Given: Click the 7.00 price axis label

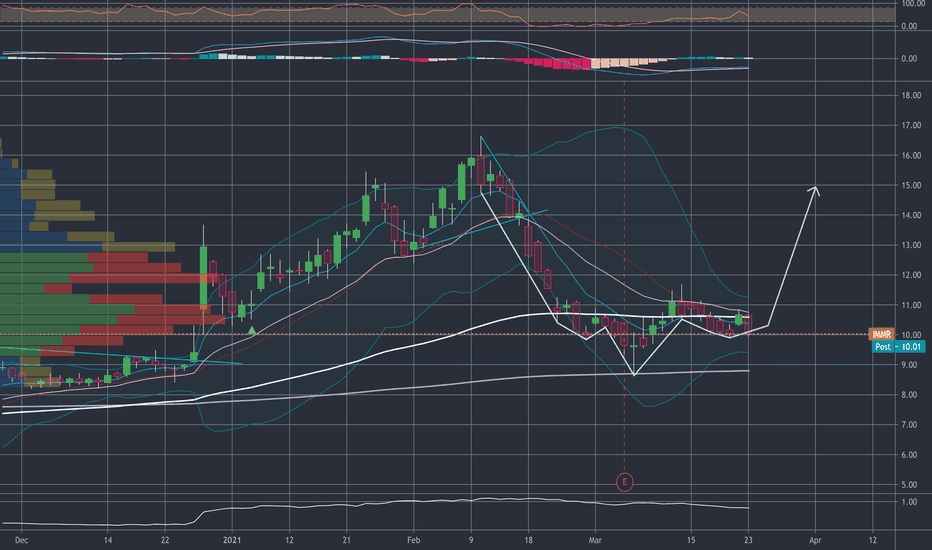Looking at the screenshot, I should coord(909,425).
